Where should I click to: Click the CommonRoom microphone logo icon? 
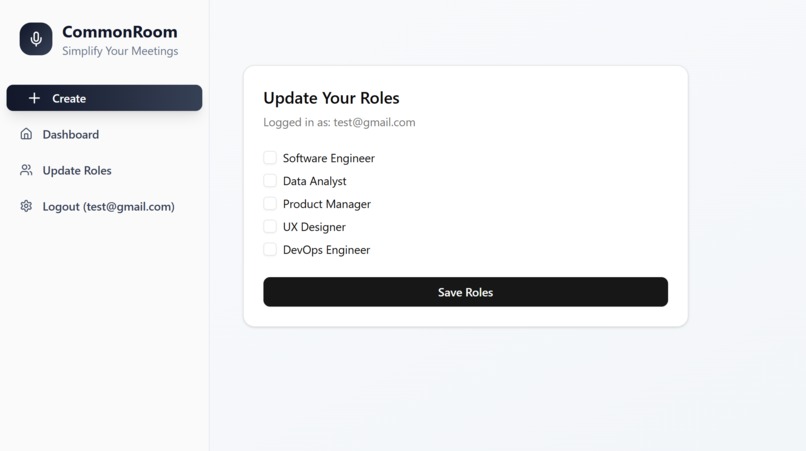(36, 39)
